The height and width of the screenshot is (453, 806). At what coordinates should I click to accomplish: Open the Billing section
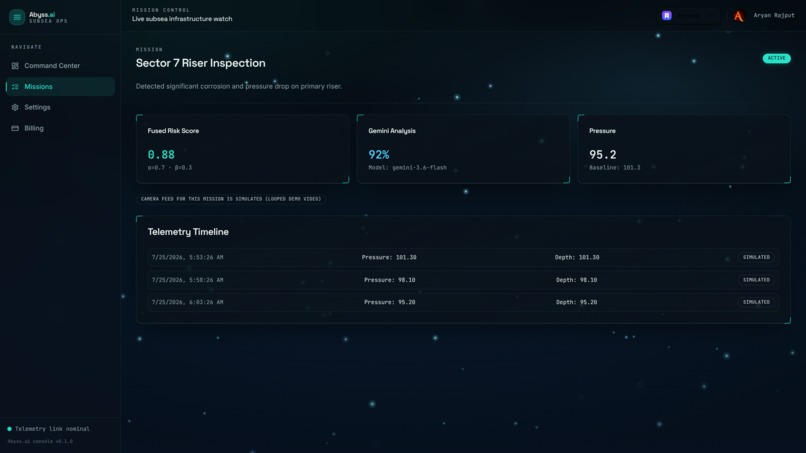coord(60,129)
